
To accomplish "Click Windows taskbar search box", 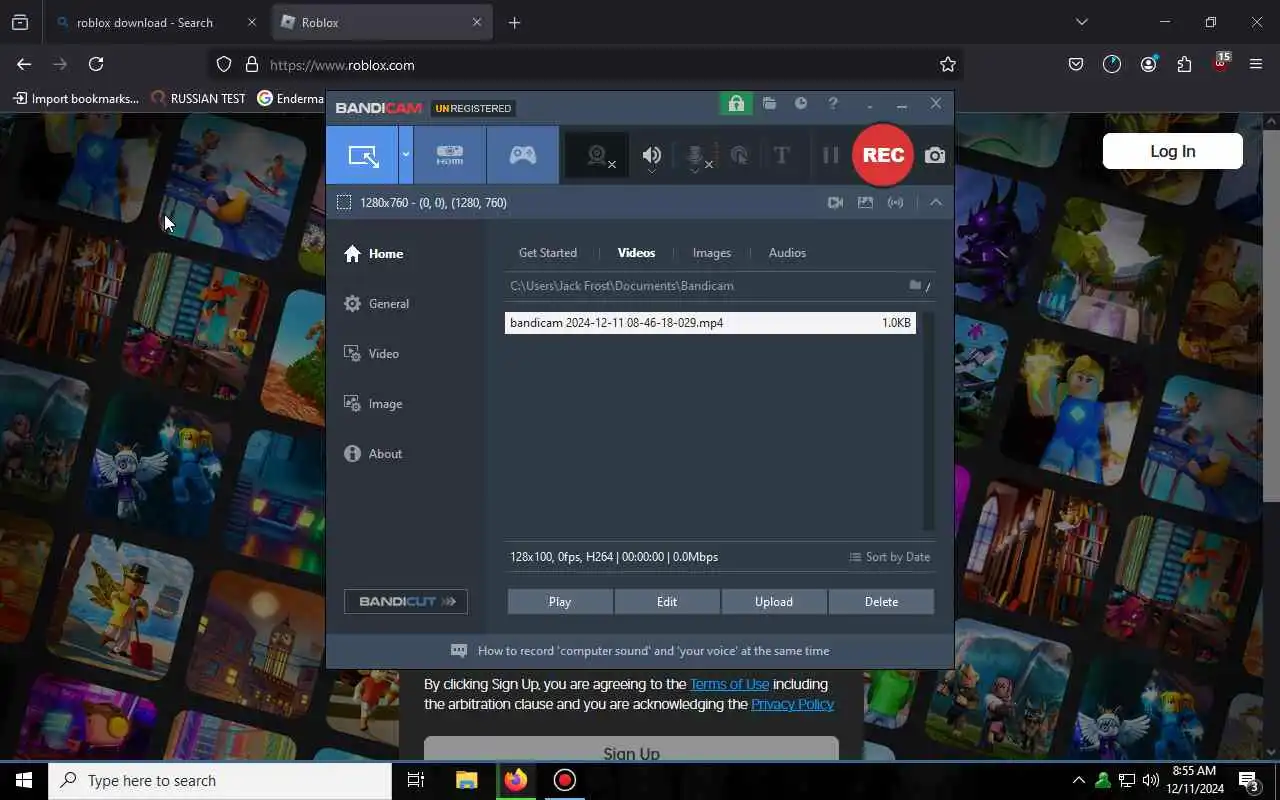I will tap(220, 781).
